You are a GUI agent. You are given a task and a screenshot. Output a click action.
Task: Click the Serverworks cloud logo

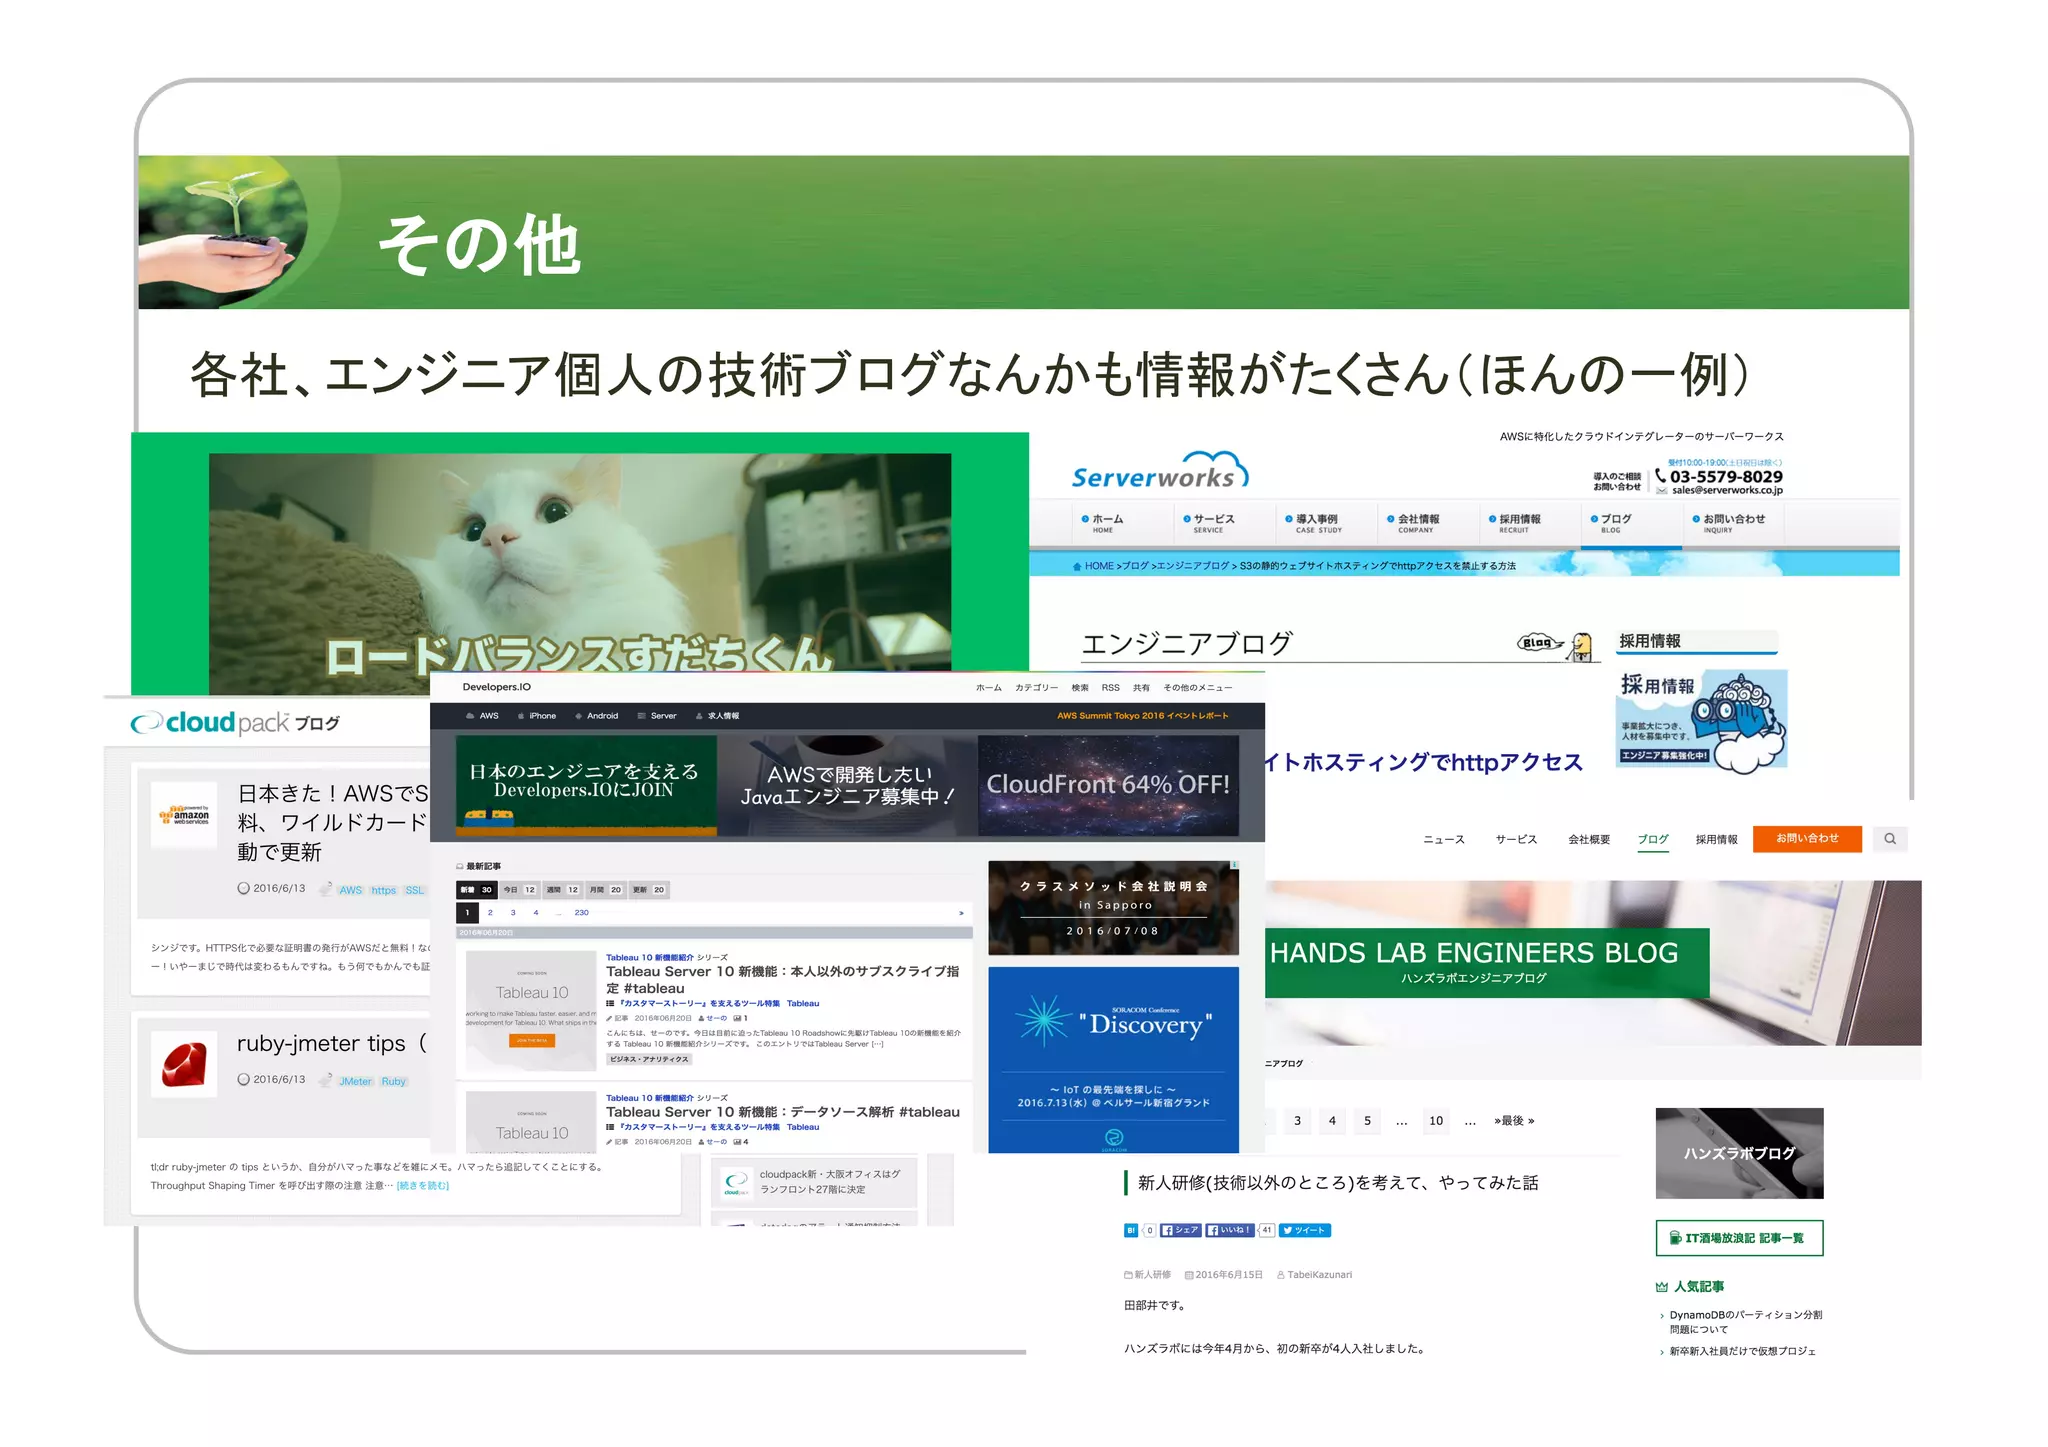pyautogui.click(x=1160, y=471)
